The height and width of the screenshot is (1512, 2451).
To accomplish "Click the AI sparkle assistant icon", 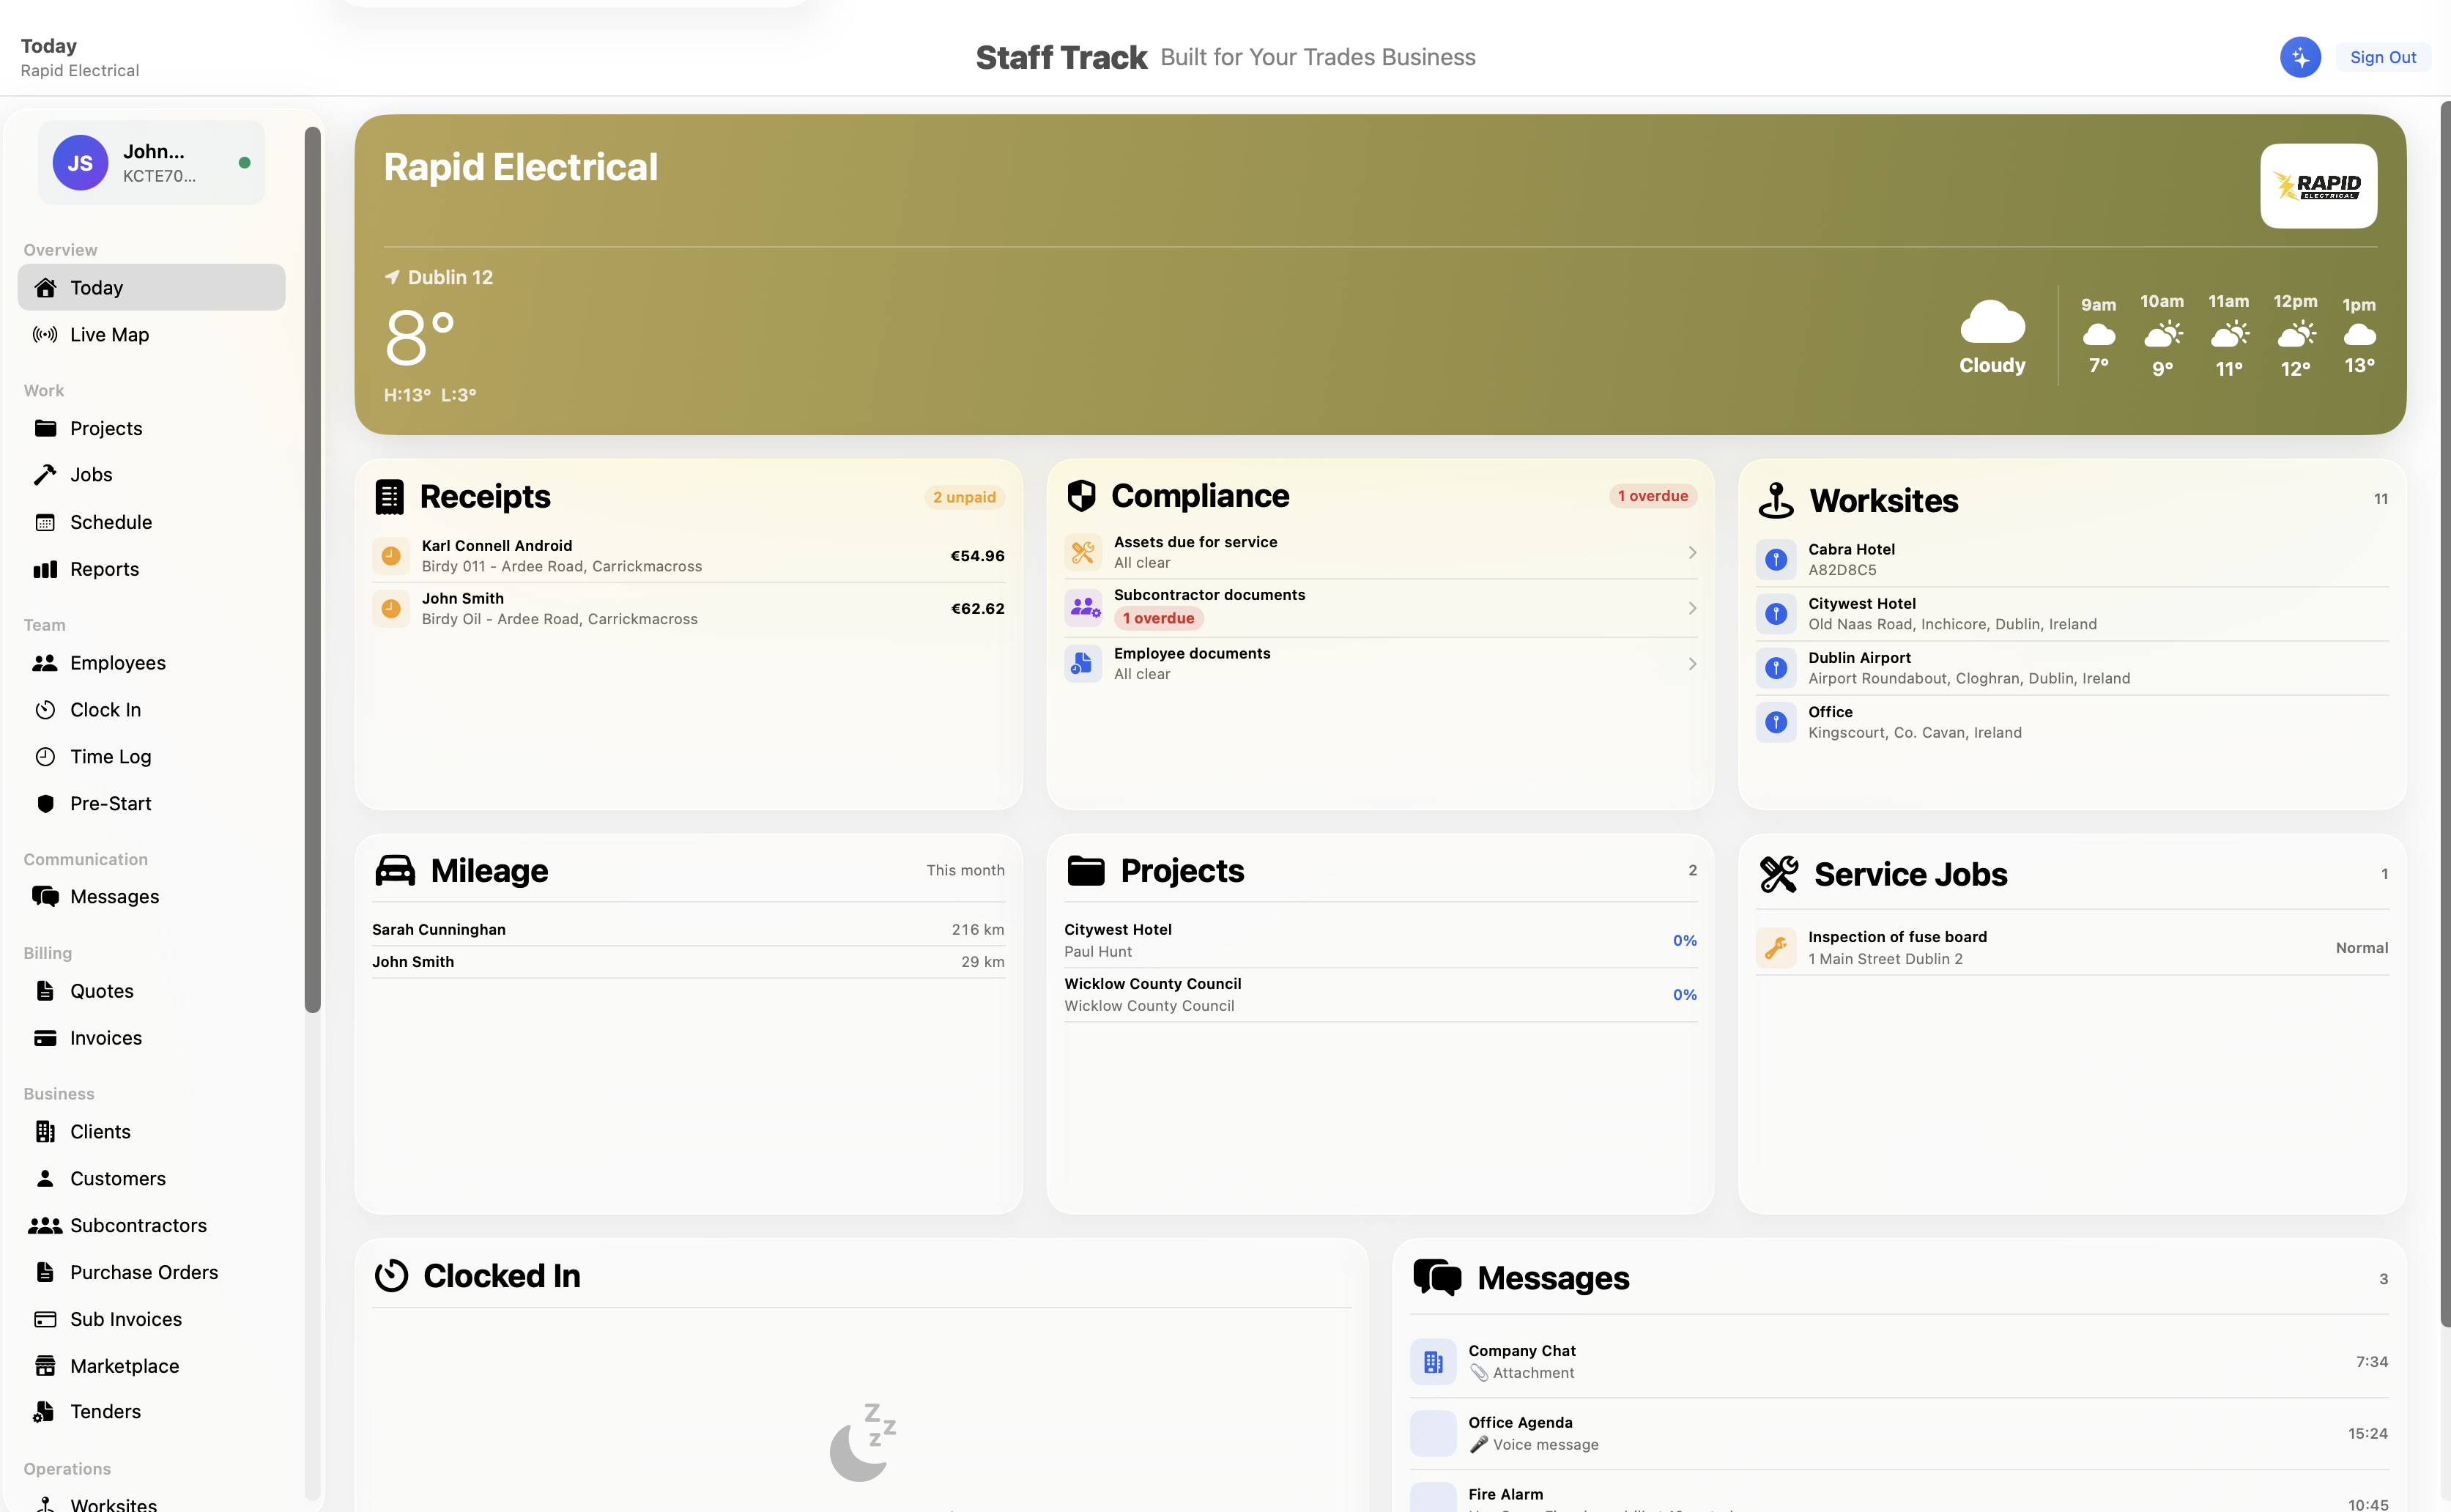I will coord(2300,57).
